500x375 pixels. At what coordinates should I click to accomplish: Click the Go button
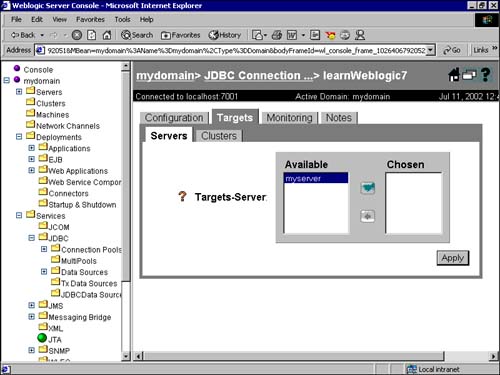click(452, 50)
